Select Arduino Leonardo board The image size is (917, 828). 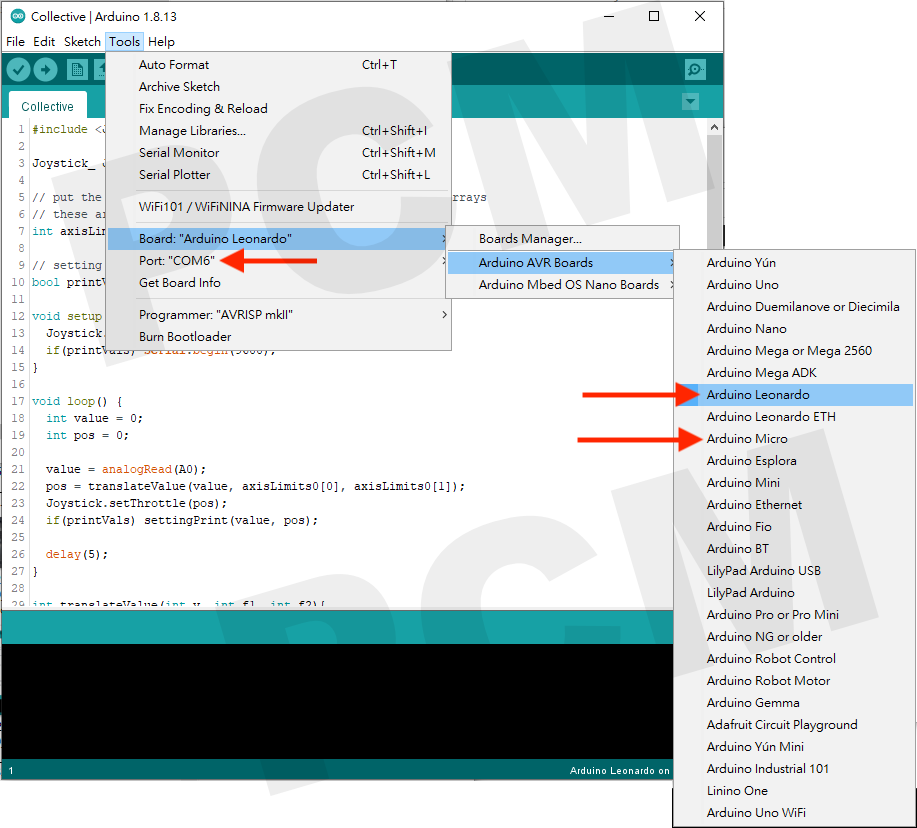click(x=794, y=395)
